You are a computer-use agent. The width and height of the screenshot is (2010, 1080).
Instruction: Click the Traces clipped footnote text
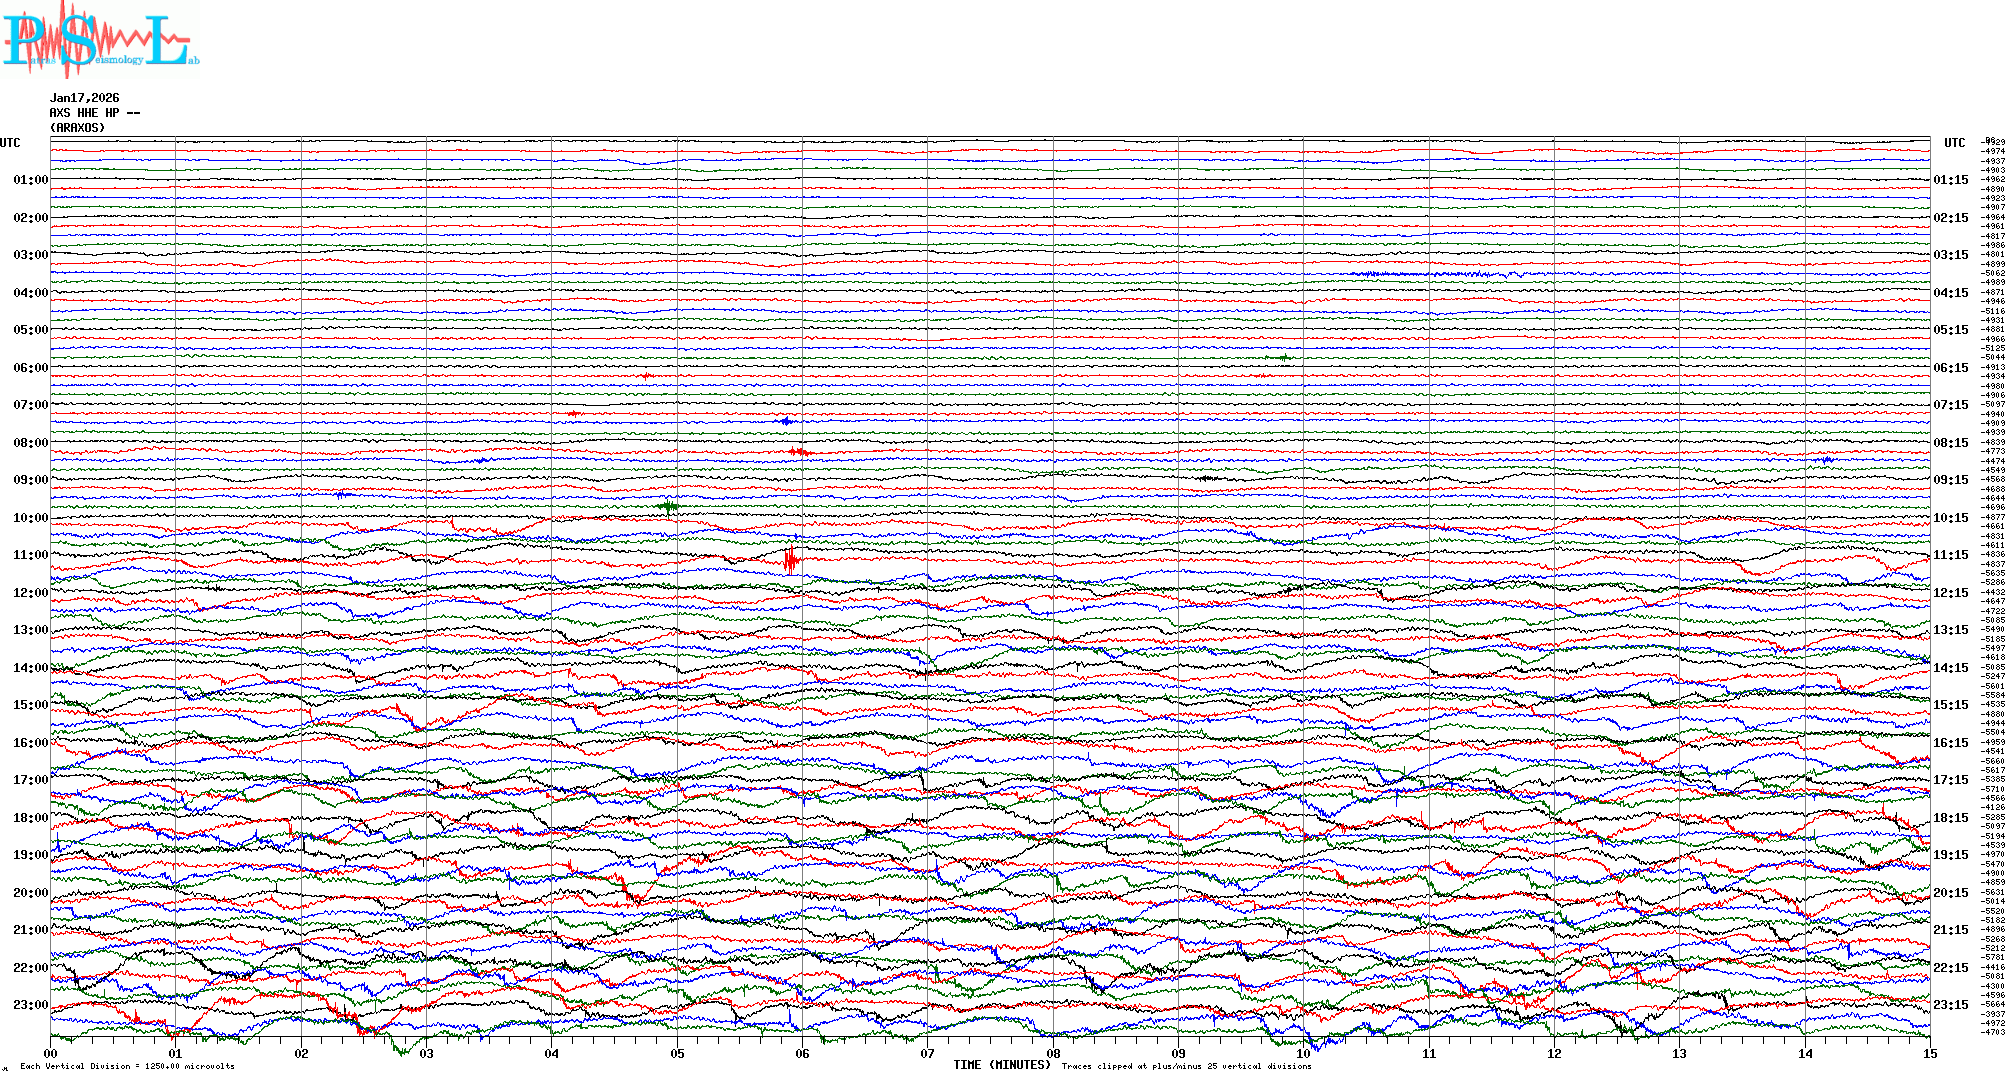tap(1186, 1066)
